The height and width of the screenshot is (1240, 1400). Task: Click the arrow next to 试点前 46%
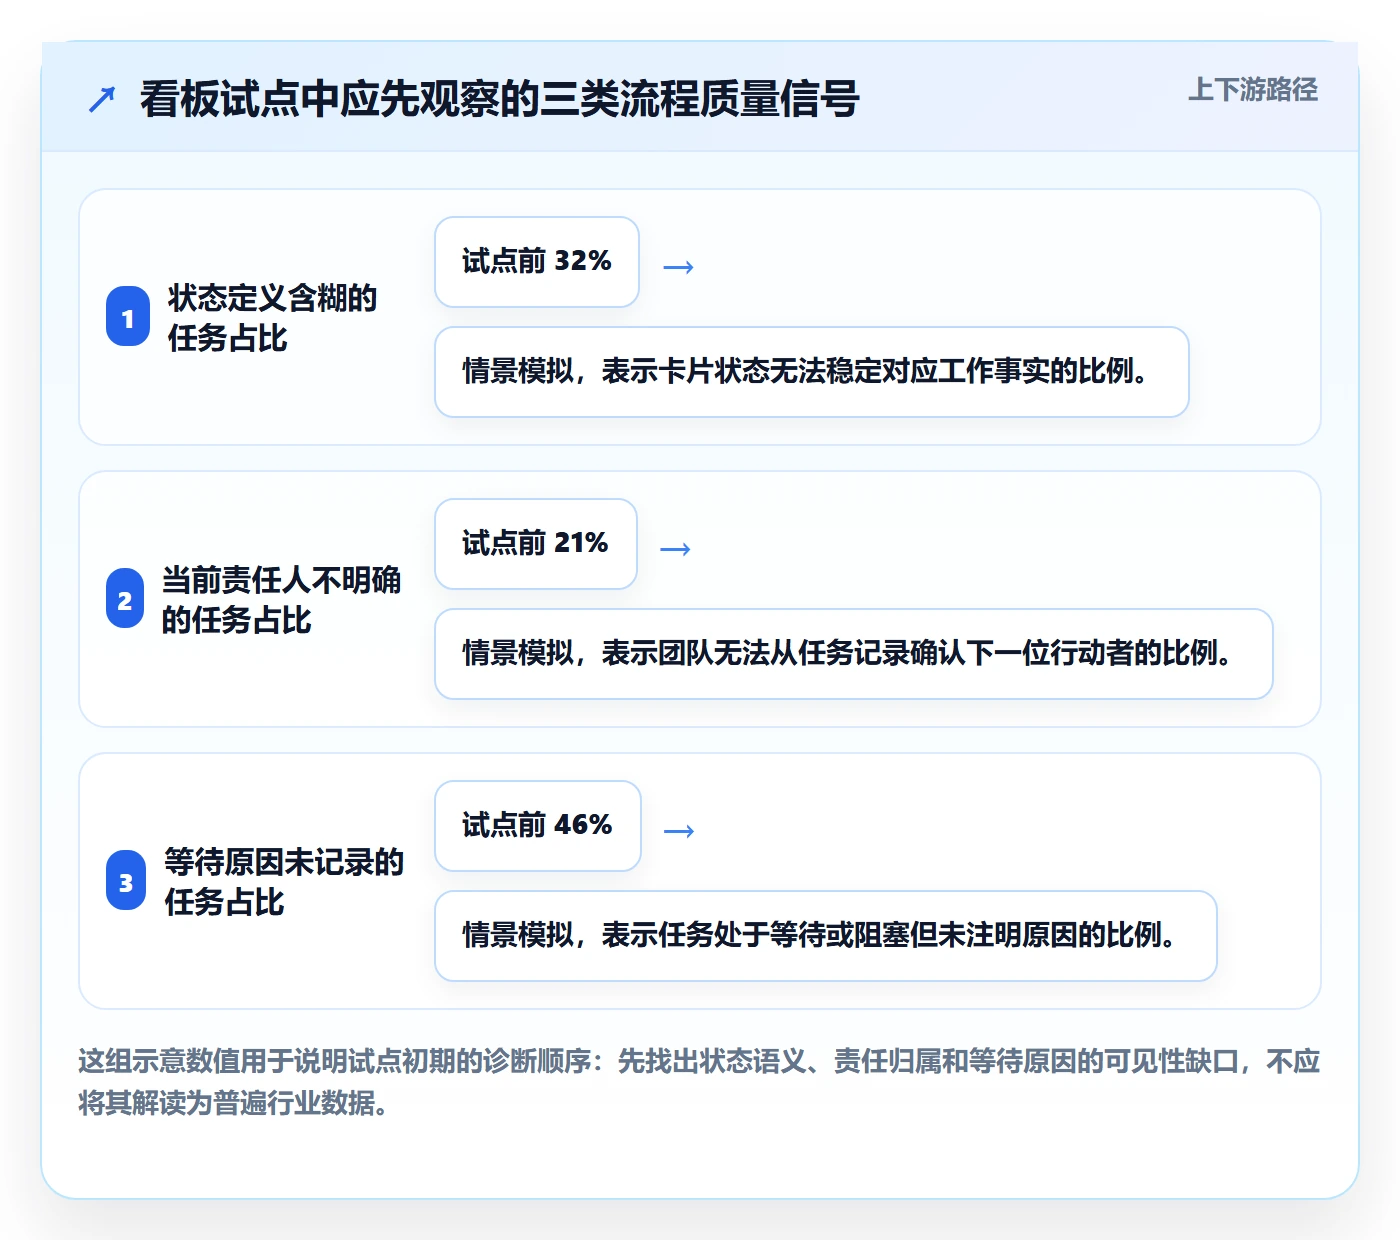coord(679,831)
